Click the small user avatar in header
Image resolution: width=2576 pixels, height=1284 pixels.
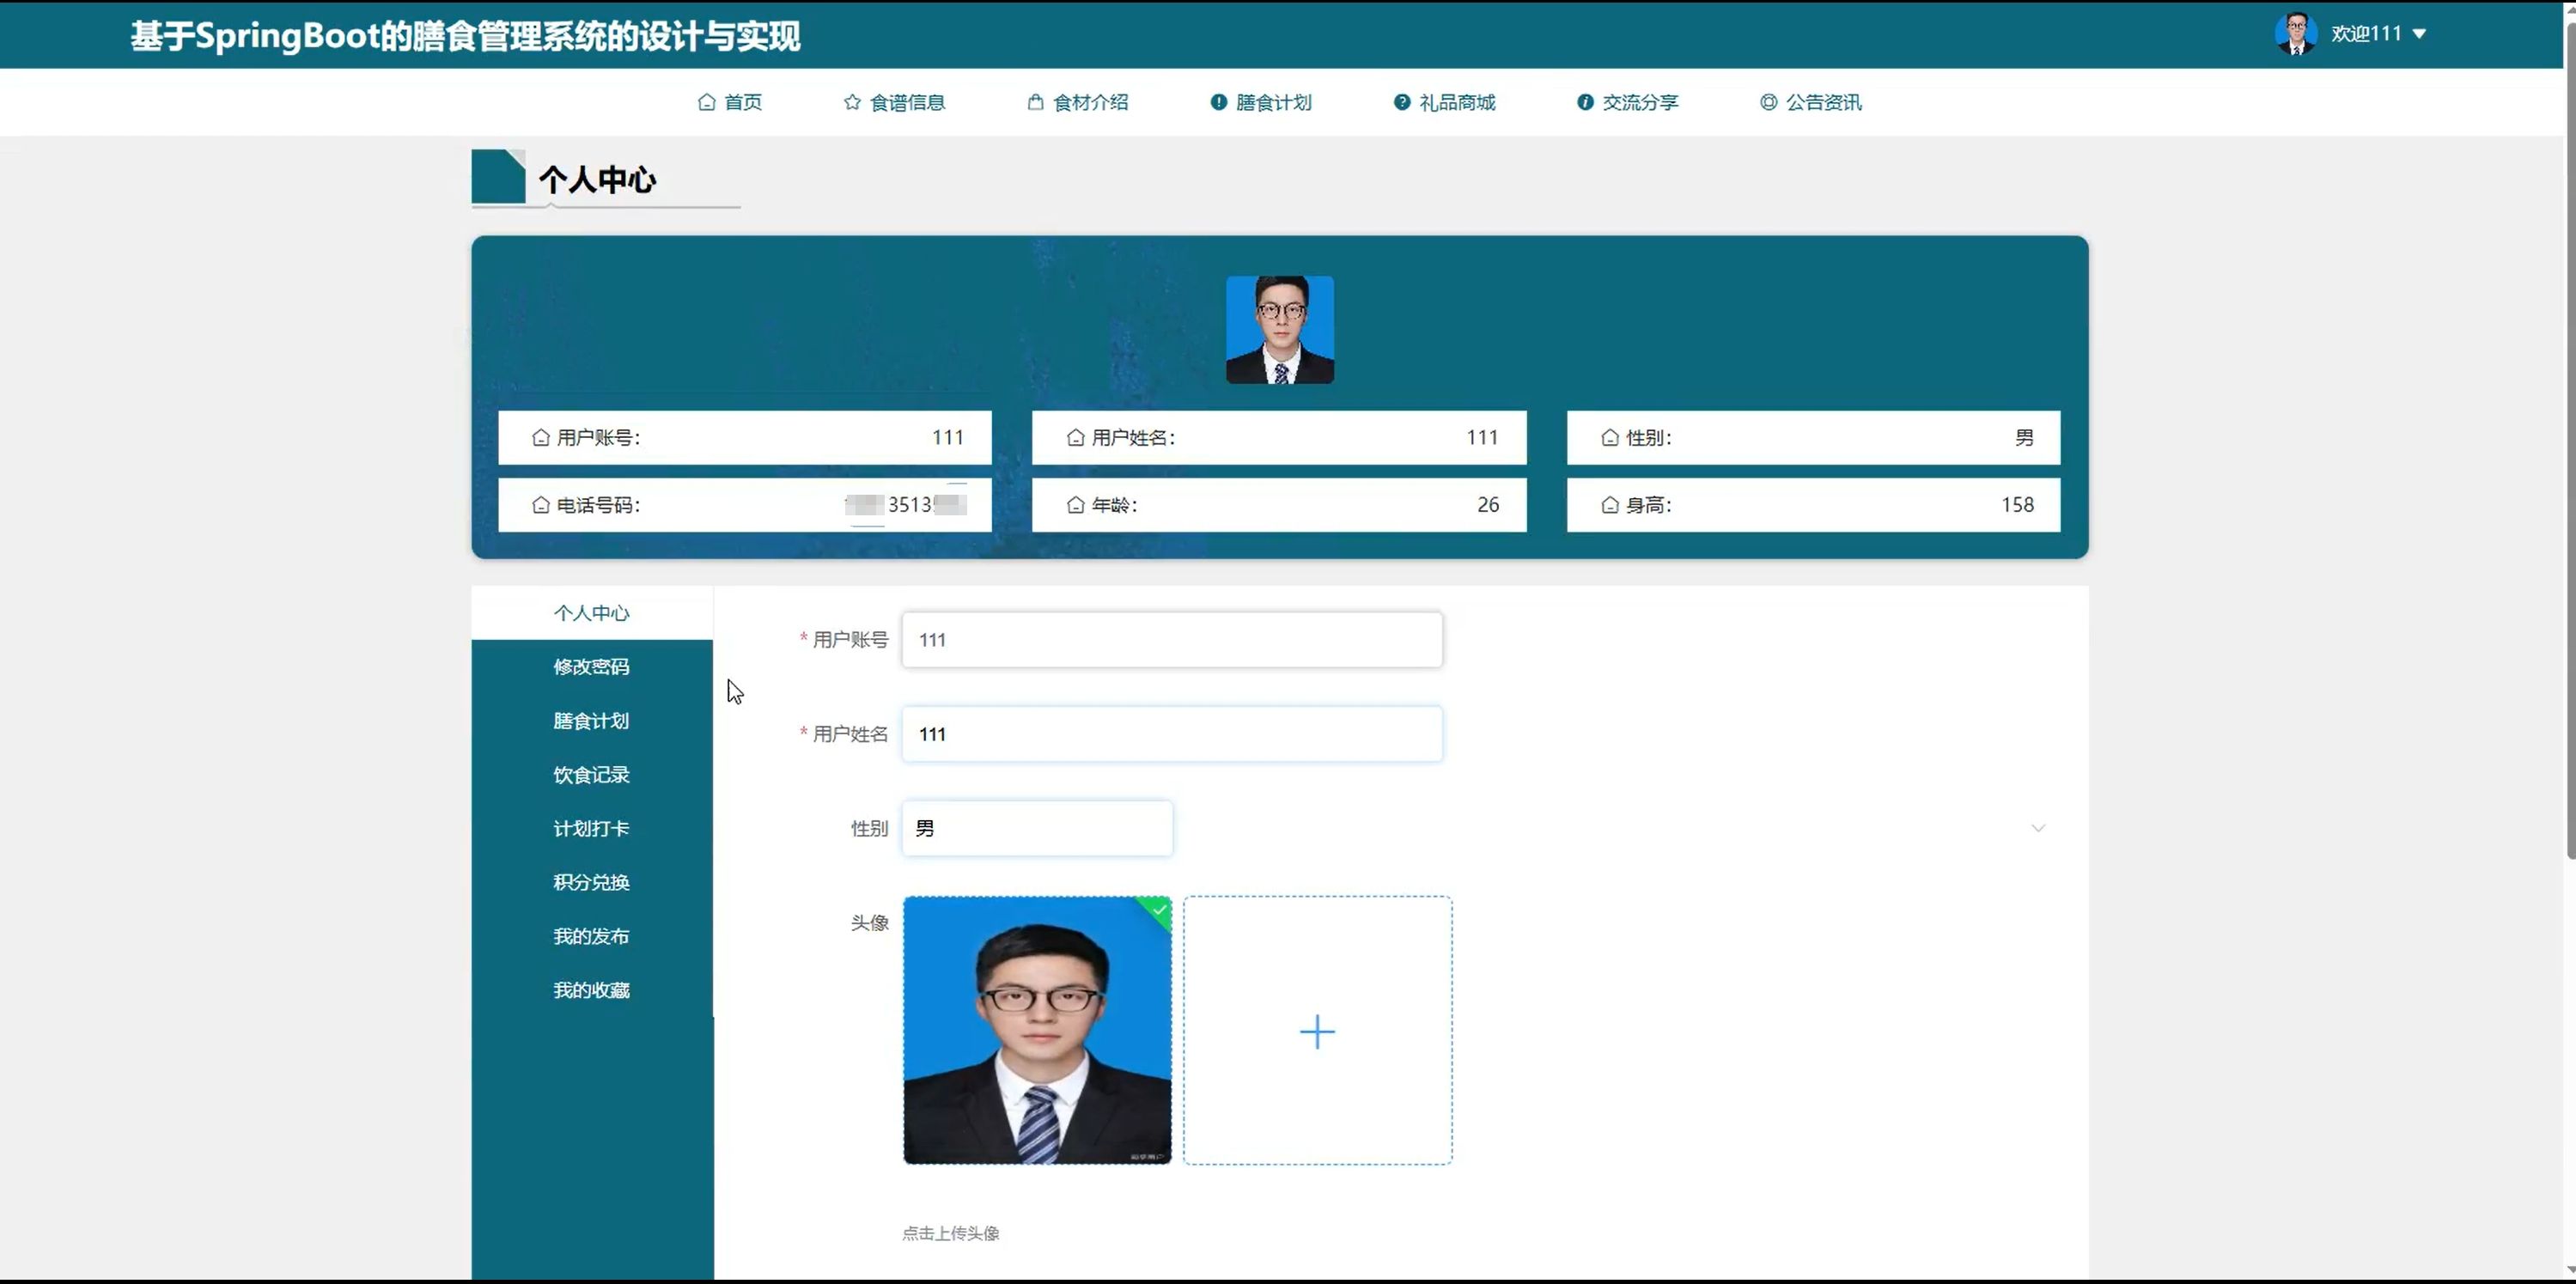(2296, 34)
